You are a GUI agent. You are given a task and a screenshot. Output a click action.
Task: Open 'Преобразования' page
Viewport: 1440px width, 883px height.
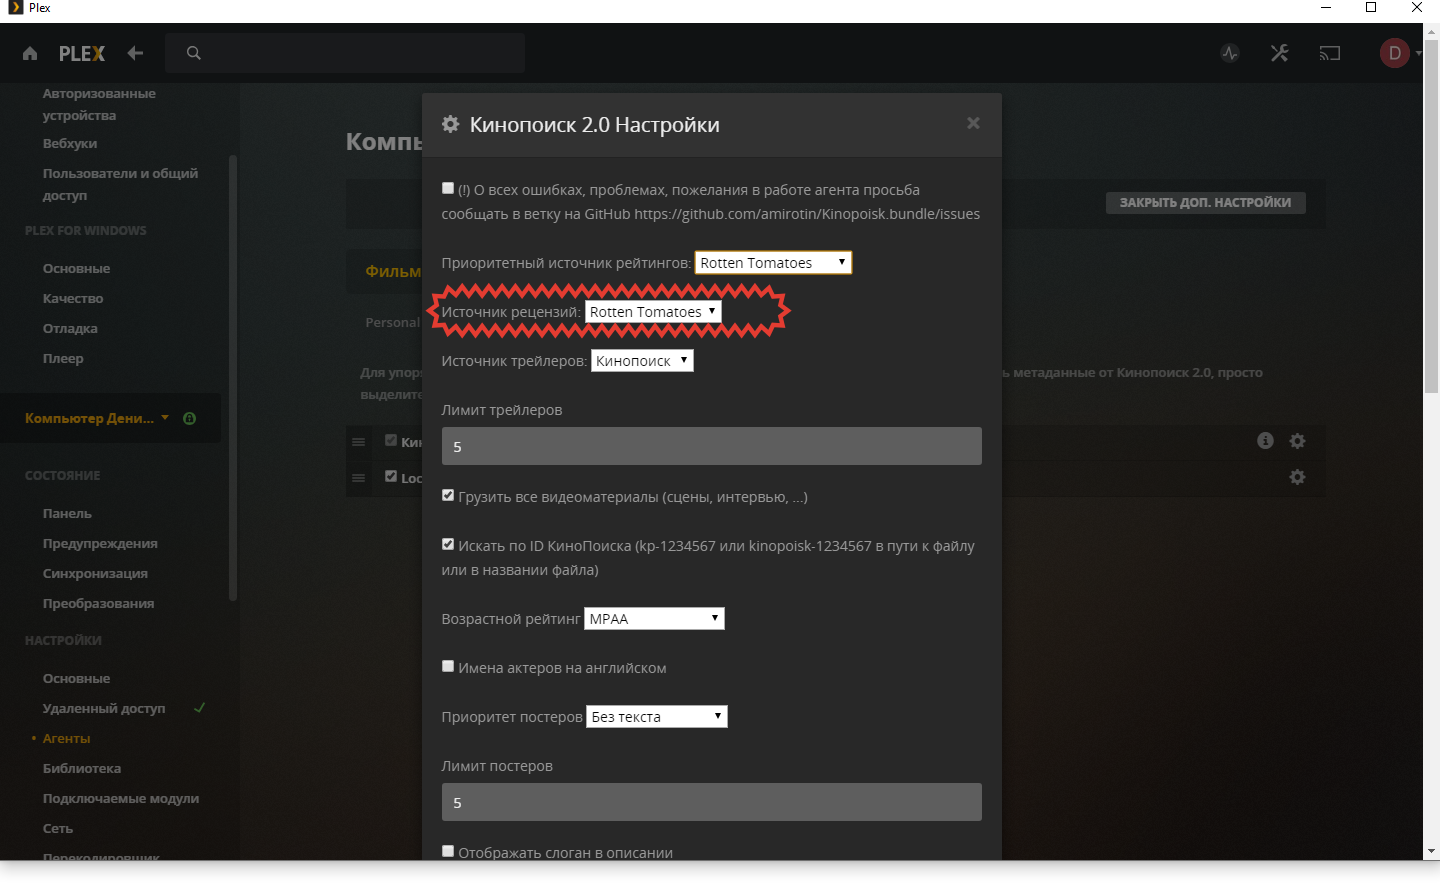click(98, 603)
